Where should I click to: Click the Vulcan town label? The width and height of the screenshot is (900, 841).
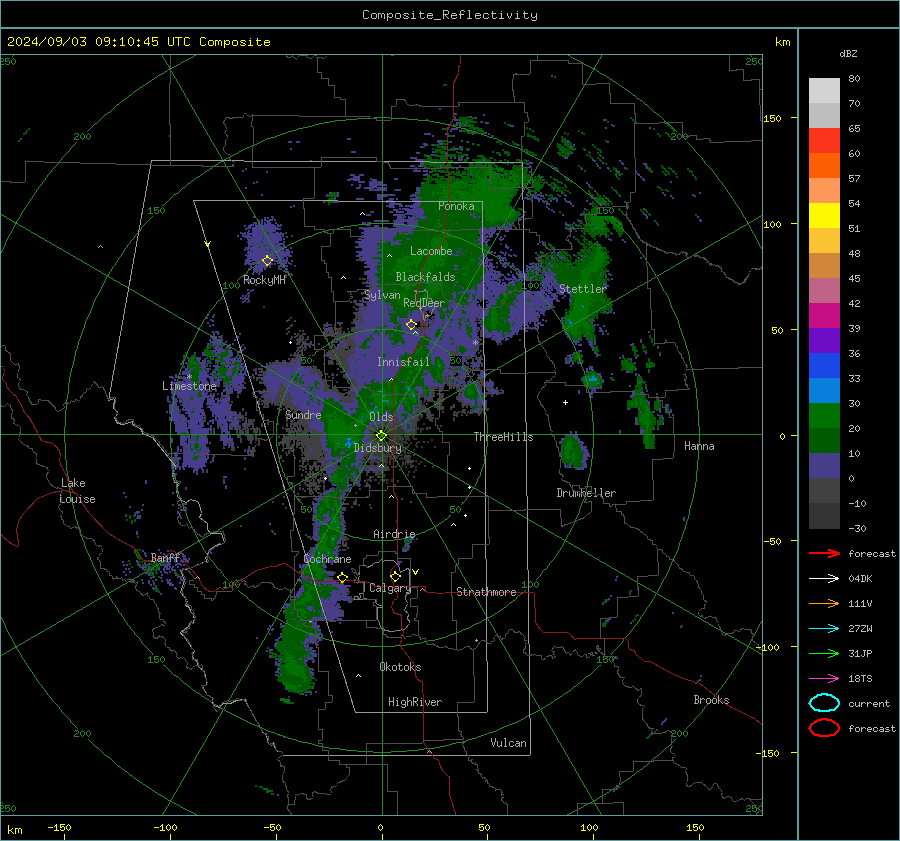(508, 743)
